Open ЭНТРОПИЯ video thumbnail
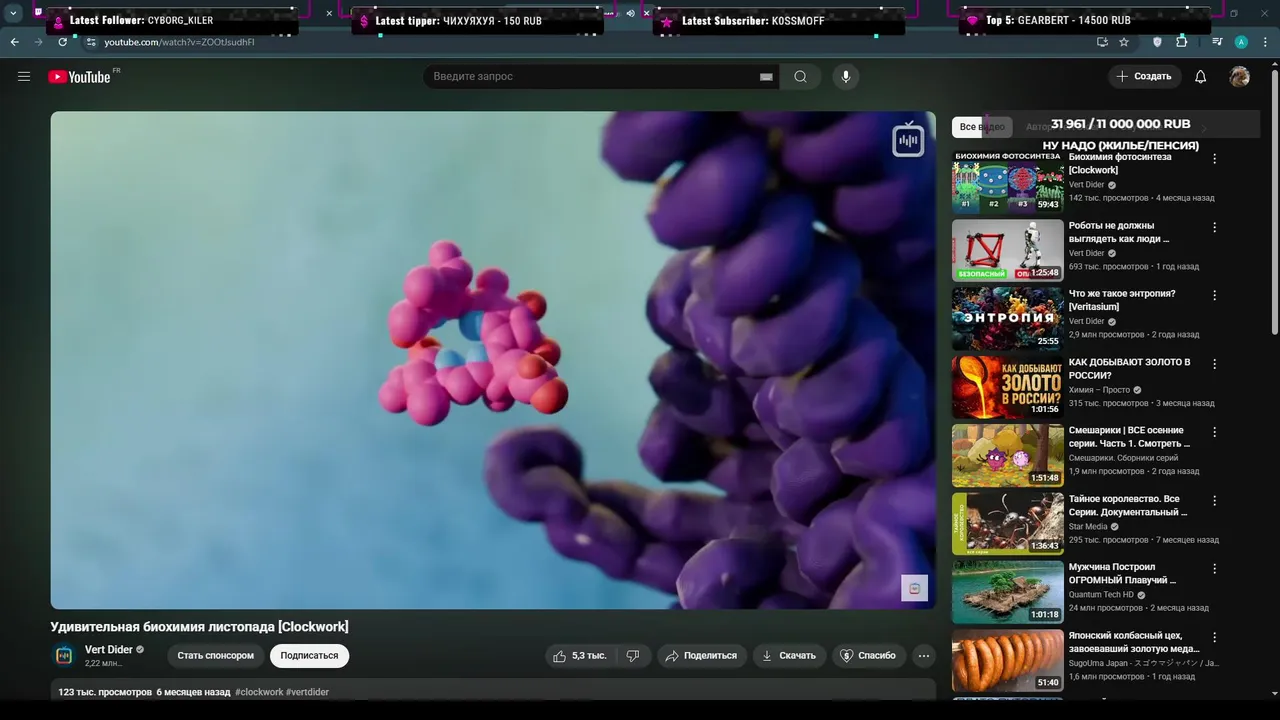The image size is (1280, 720). (1007, 318)
